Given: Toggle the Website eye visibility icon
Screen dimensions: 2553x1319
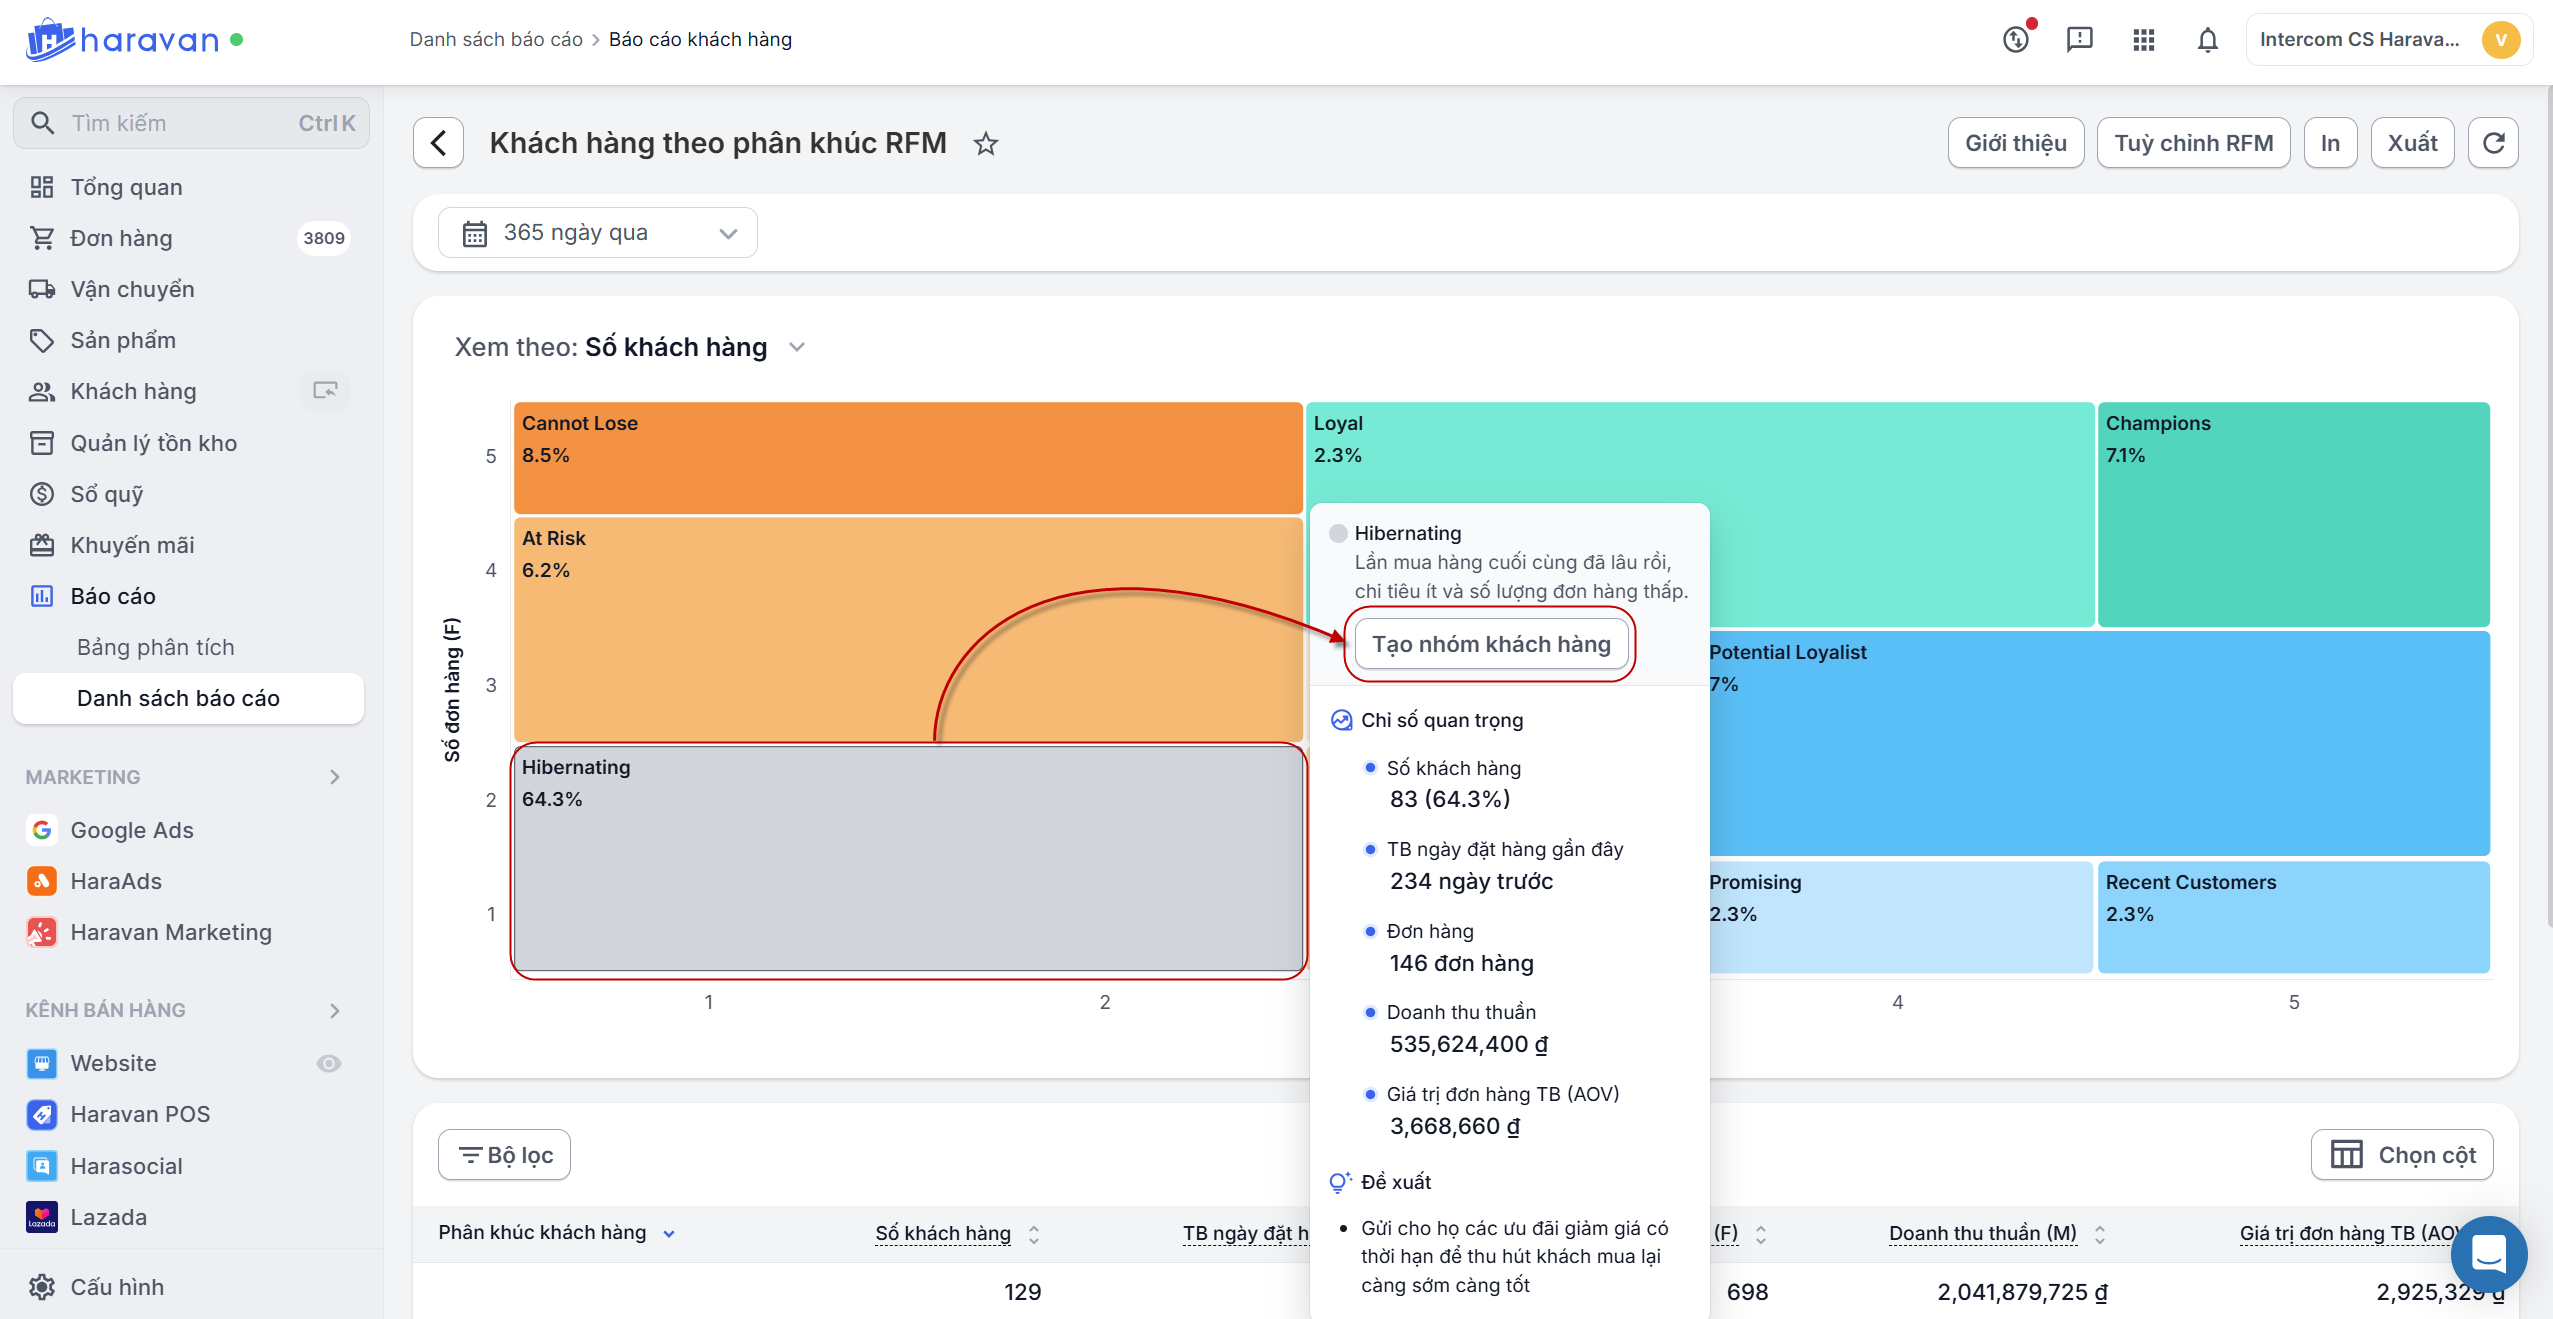Looking at the screenshot, I should 328,1063.
